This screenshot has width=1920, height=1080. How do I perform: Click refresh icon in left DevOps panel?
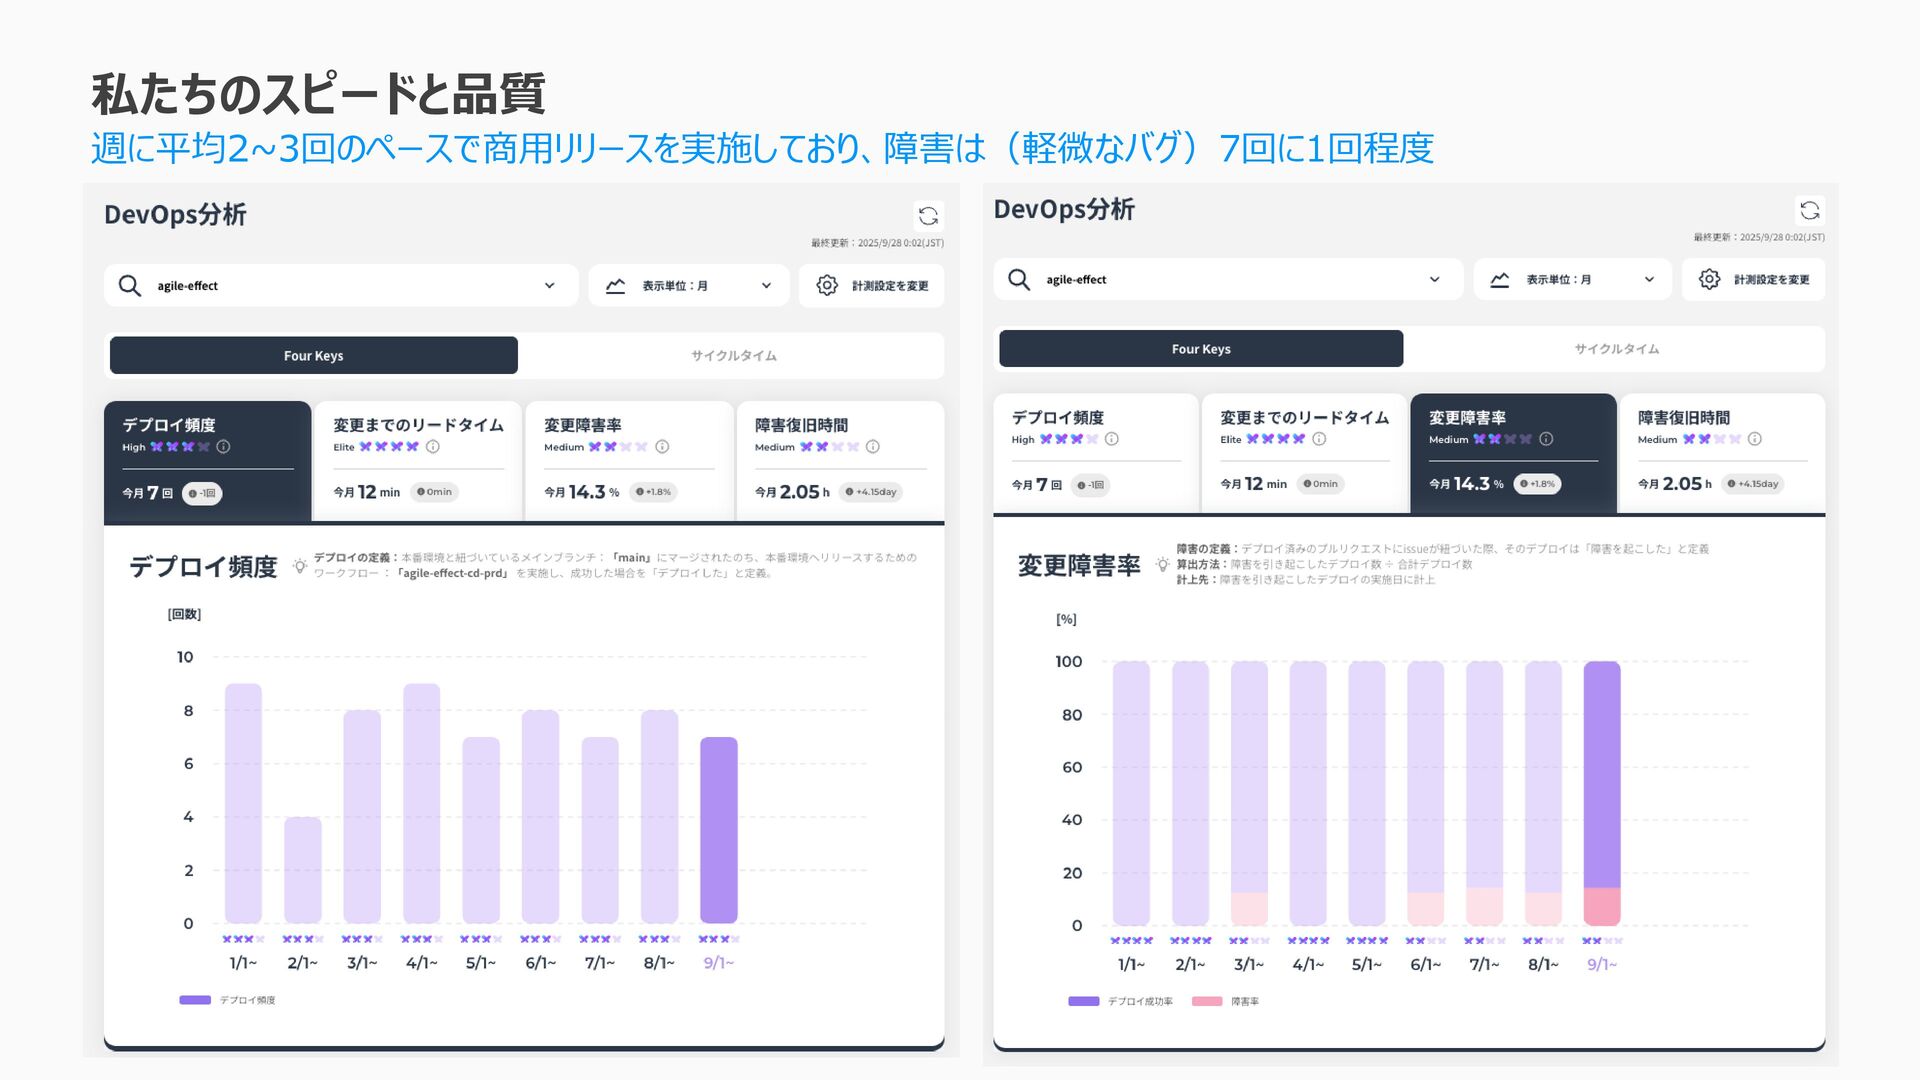[x=928, y=216]
